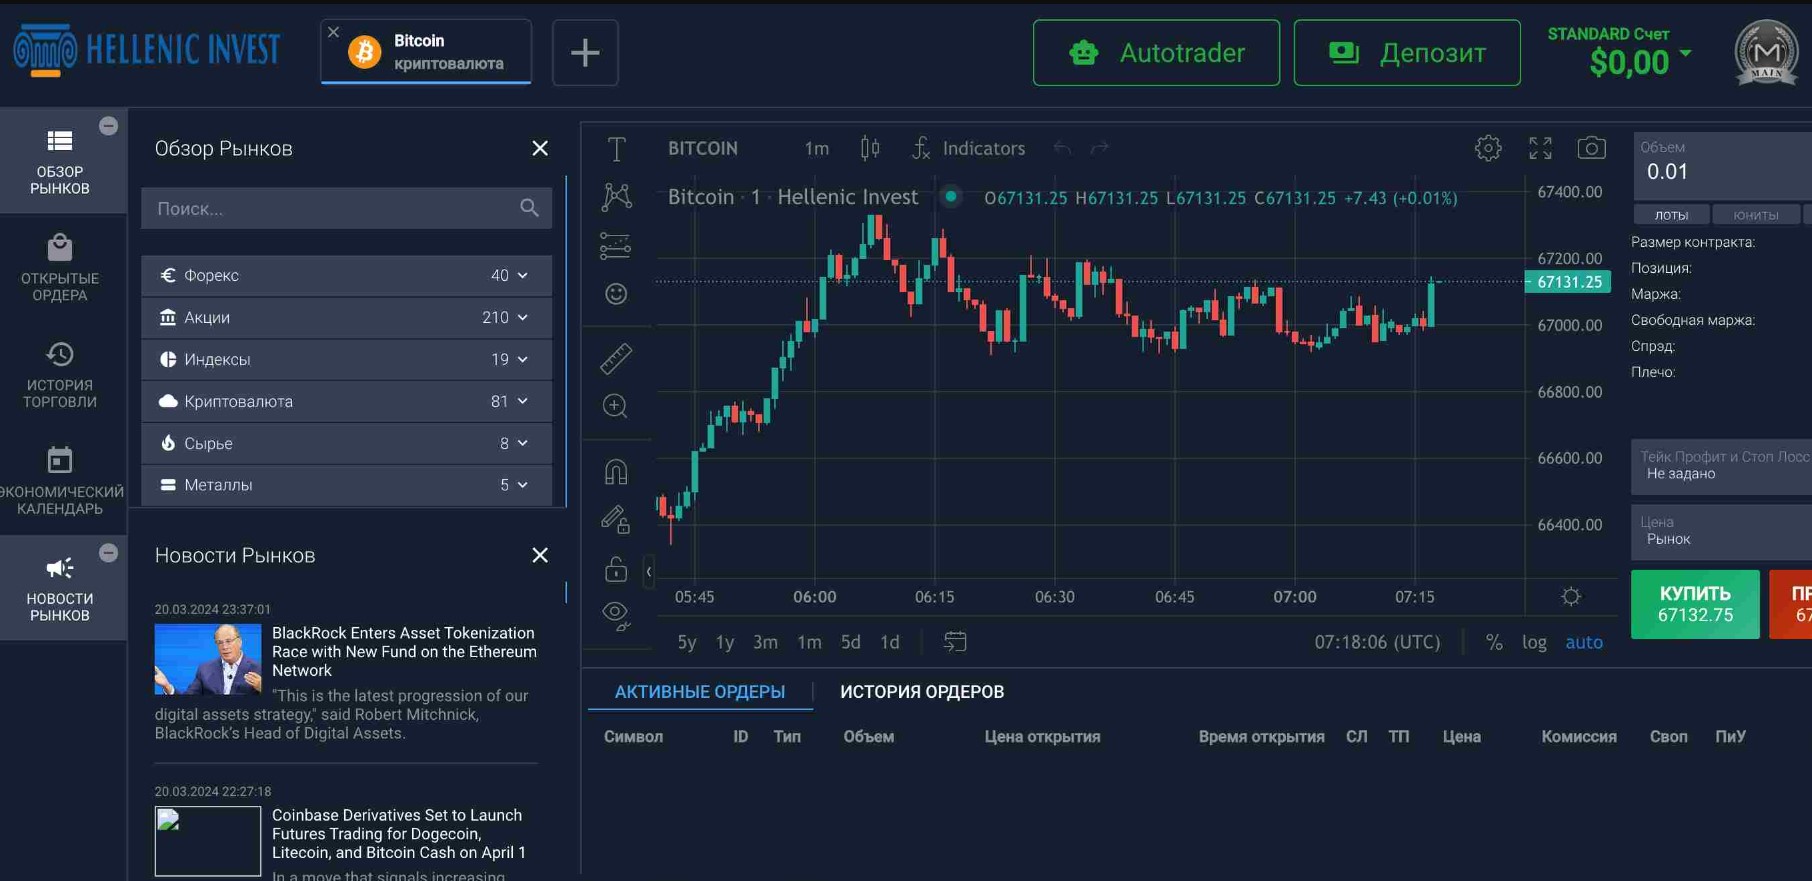Toggle hide all drawings eye icon
1812x881 pixels.
tap(616, 615)
